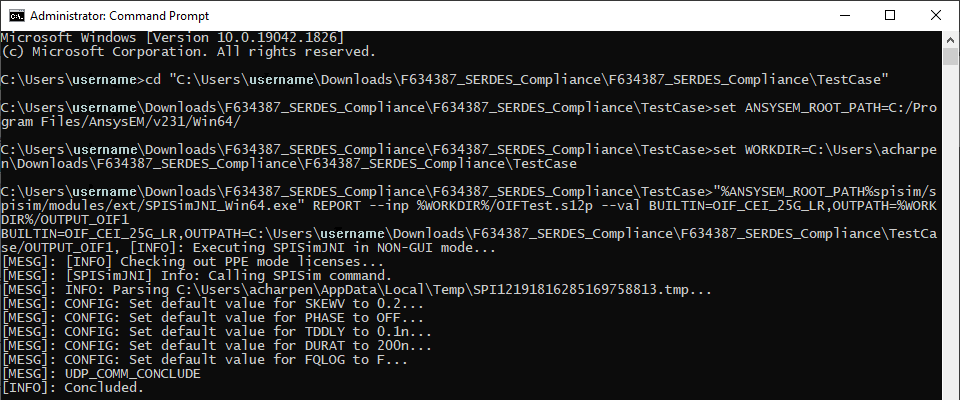
Task: Click the PHASE to OFF config line
Action: click(x=212, y=318)
